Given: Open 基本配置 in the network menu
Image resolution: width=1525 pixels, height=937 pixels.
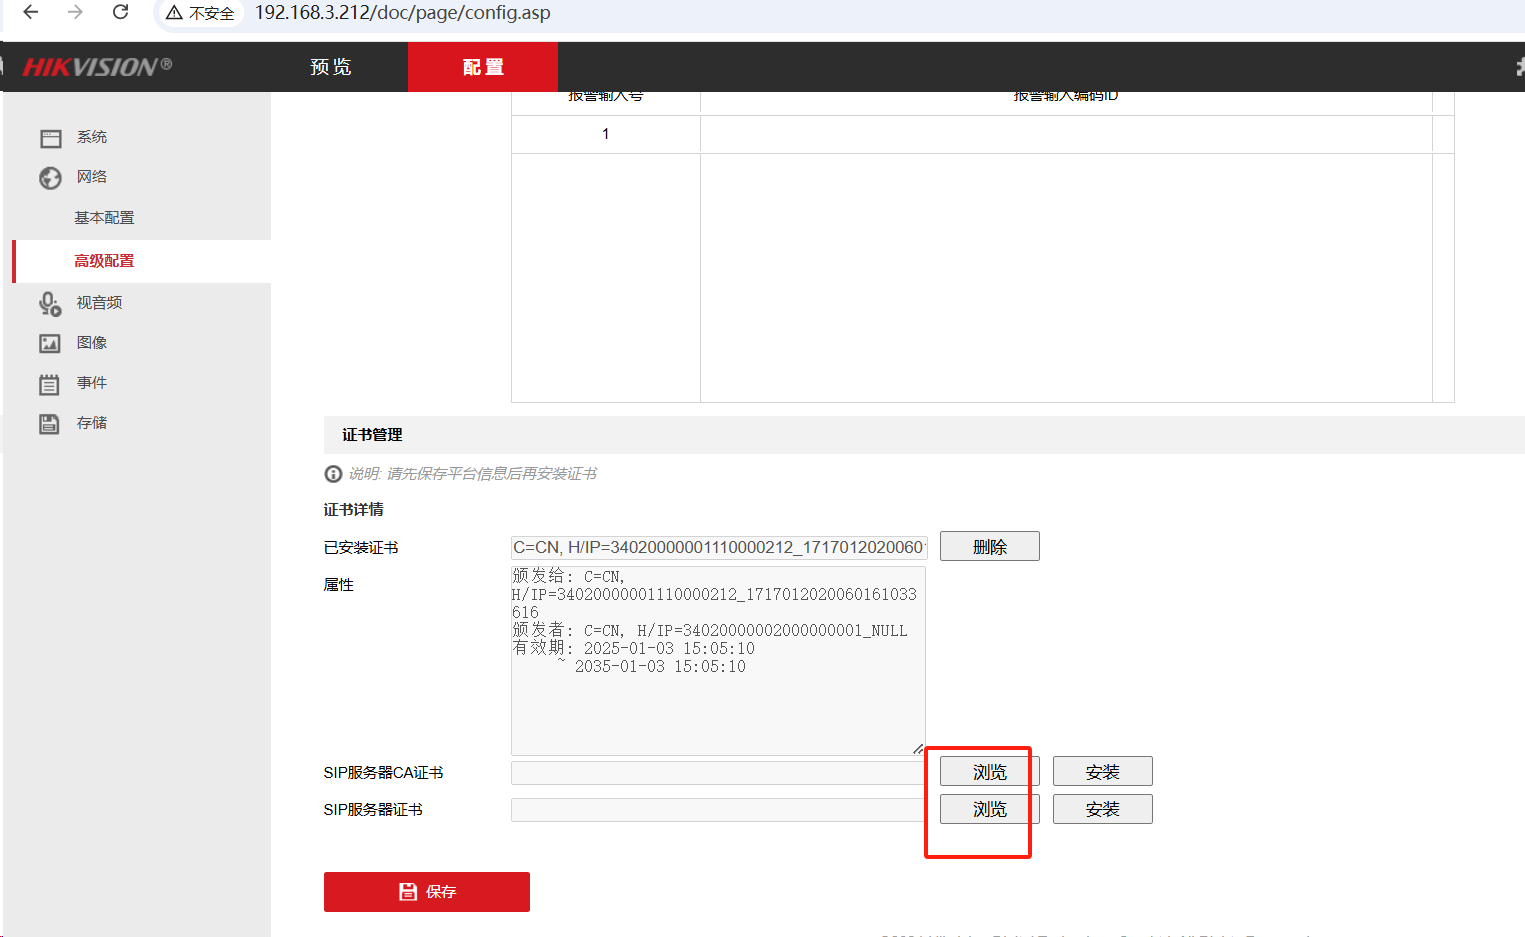Looking at the screenshot, I should pyautogui.click(x=102, y=217).
